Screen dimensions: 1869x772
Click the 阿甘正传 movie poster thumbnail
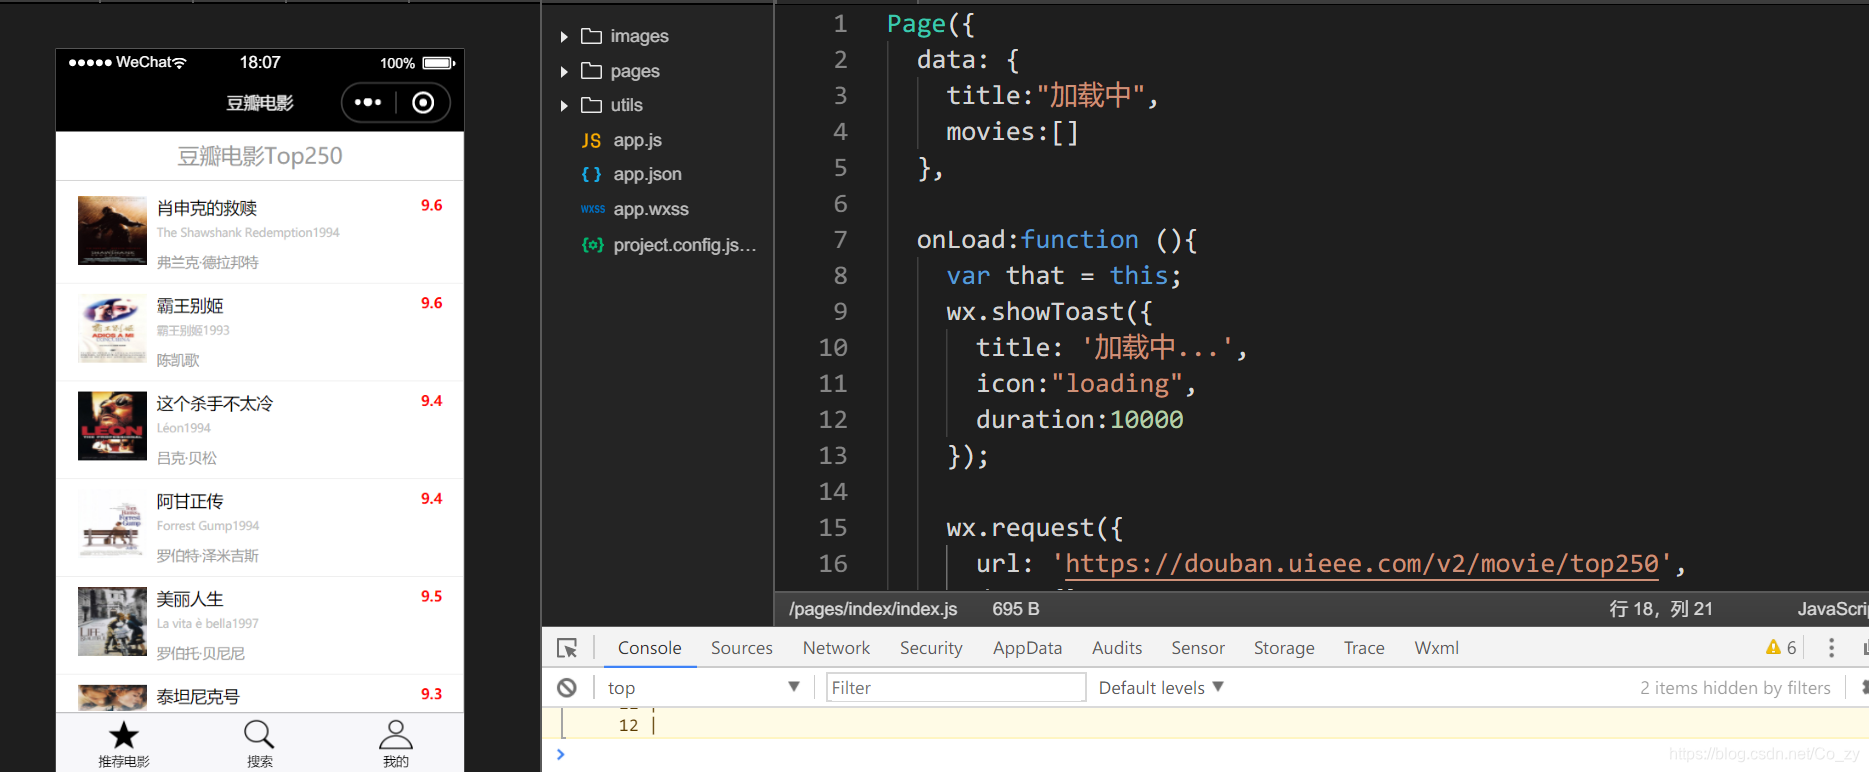pos(112,523)
